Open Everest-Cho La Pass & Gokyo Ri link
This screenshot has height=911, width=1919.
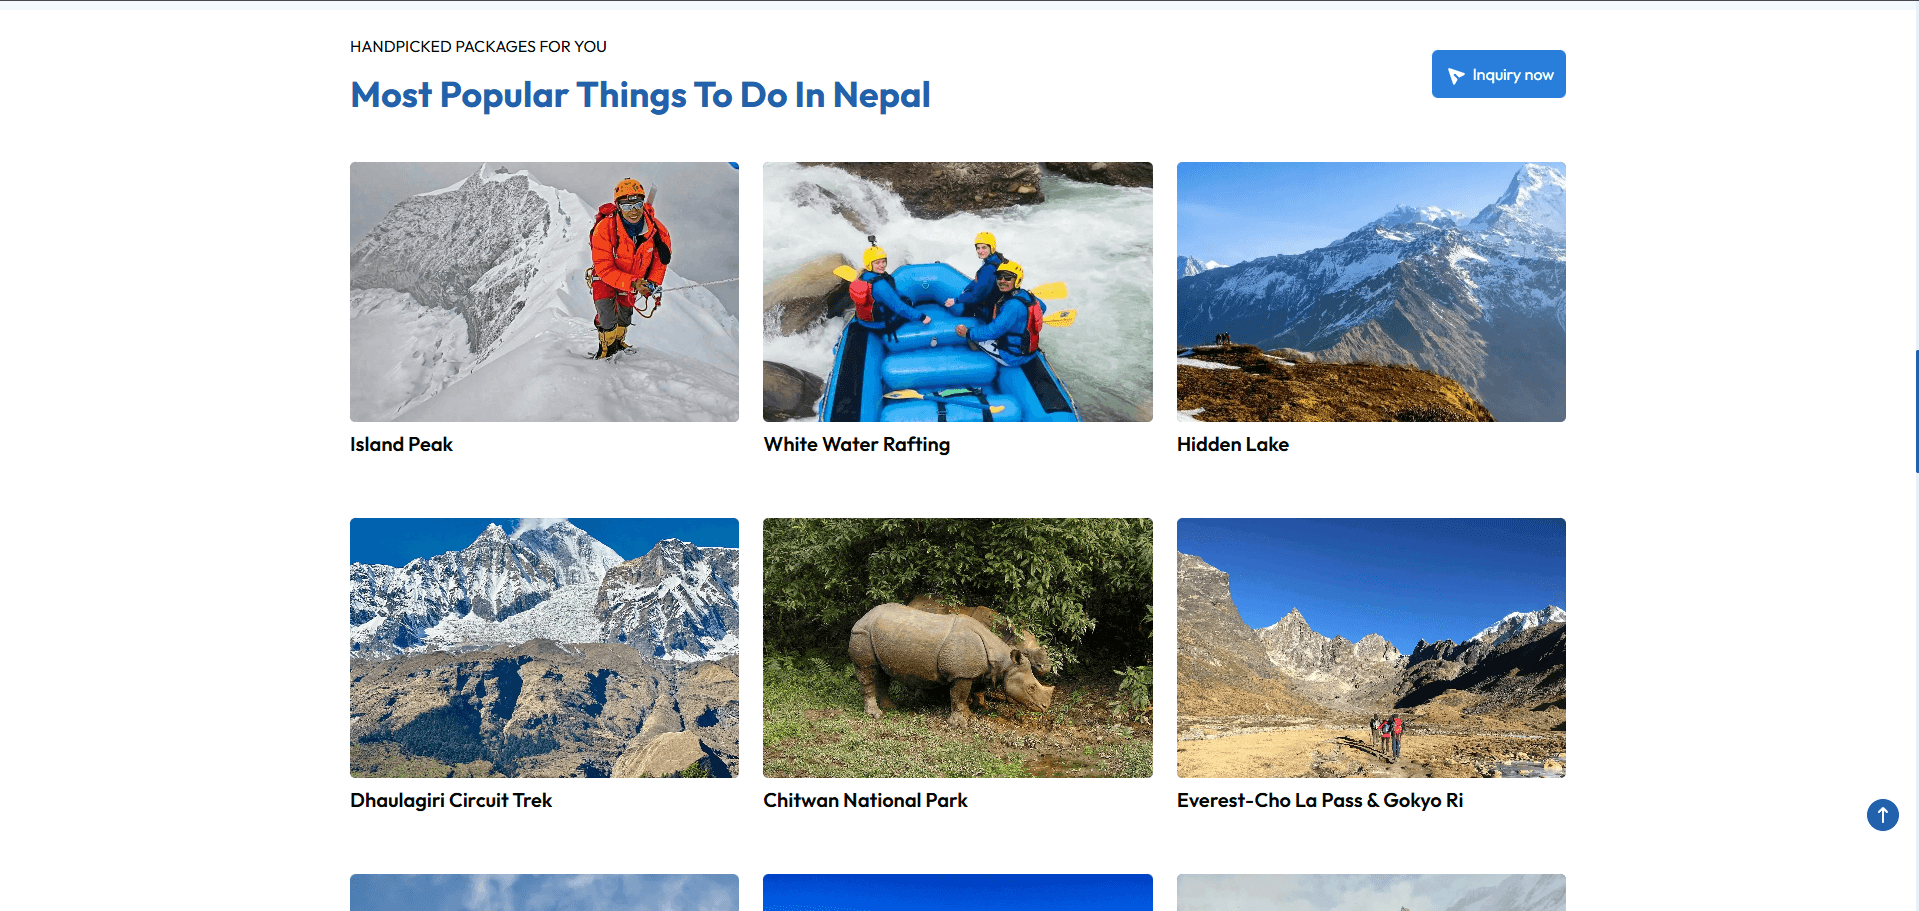1319,801
